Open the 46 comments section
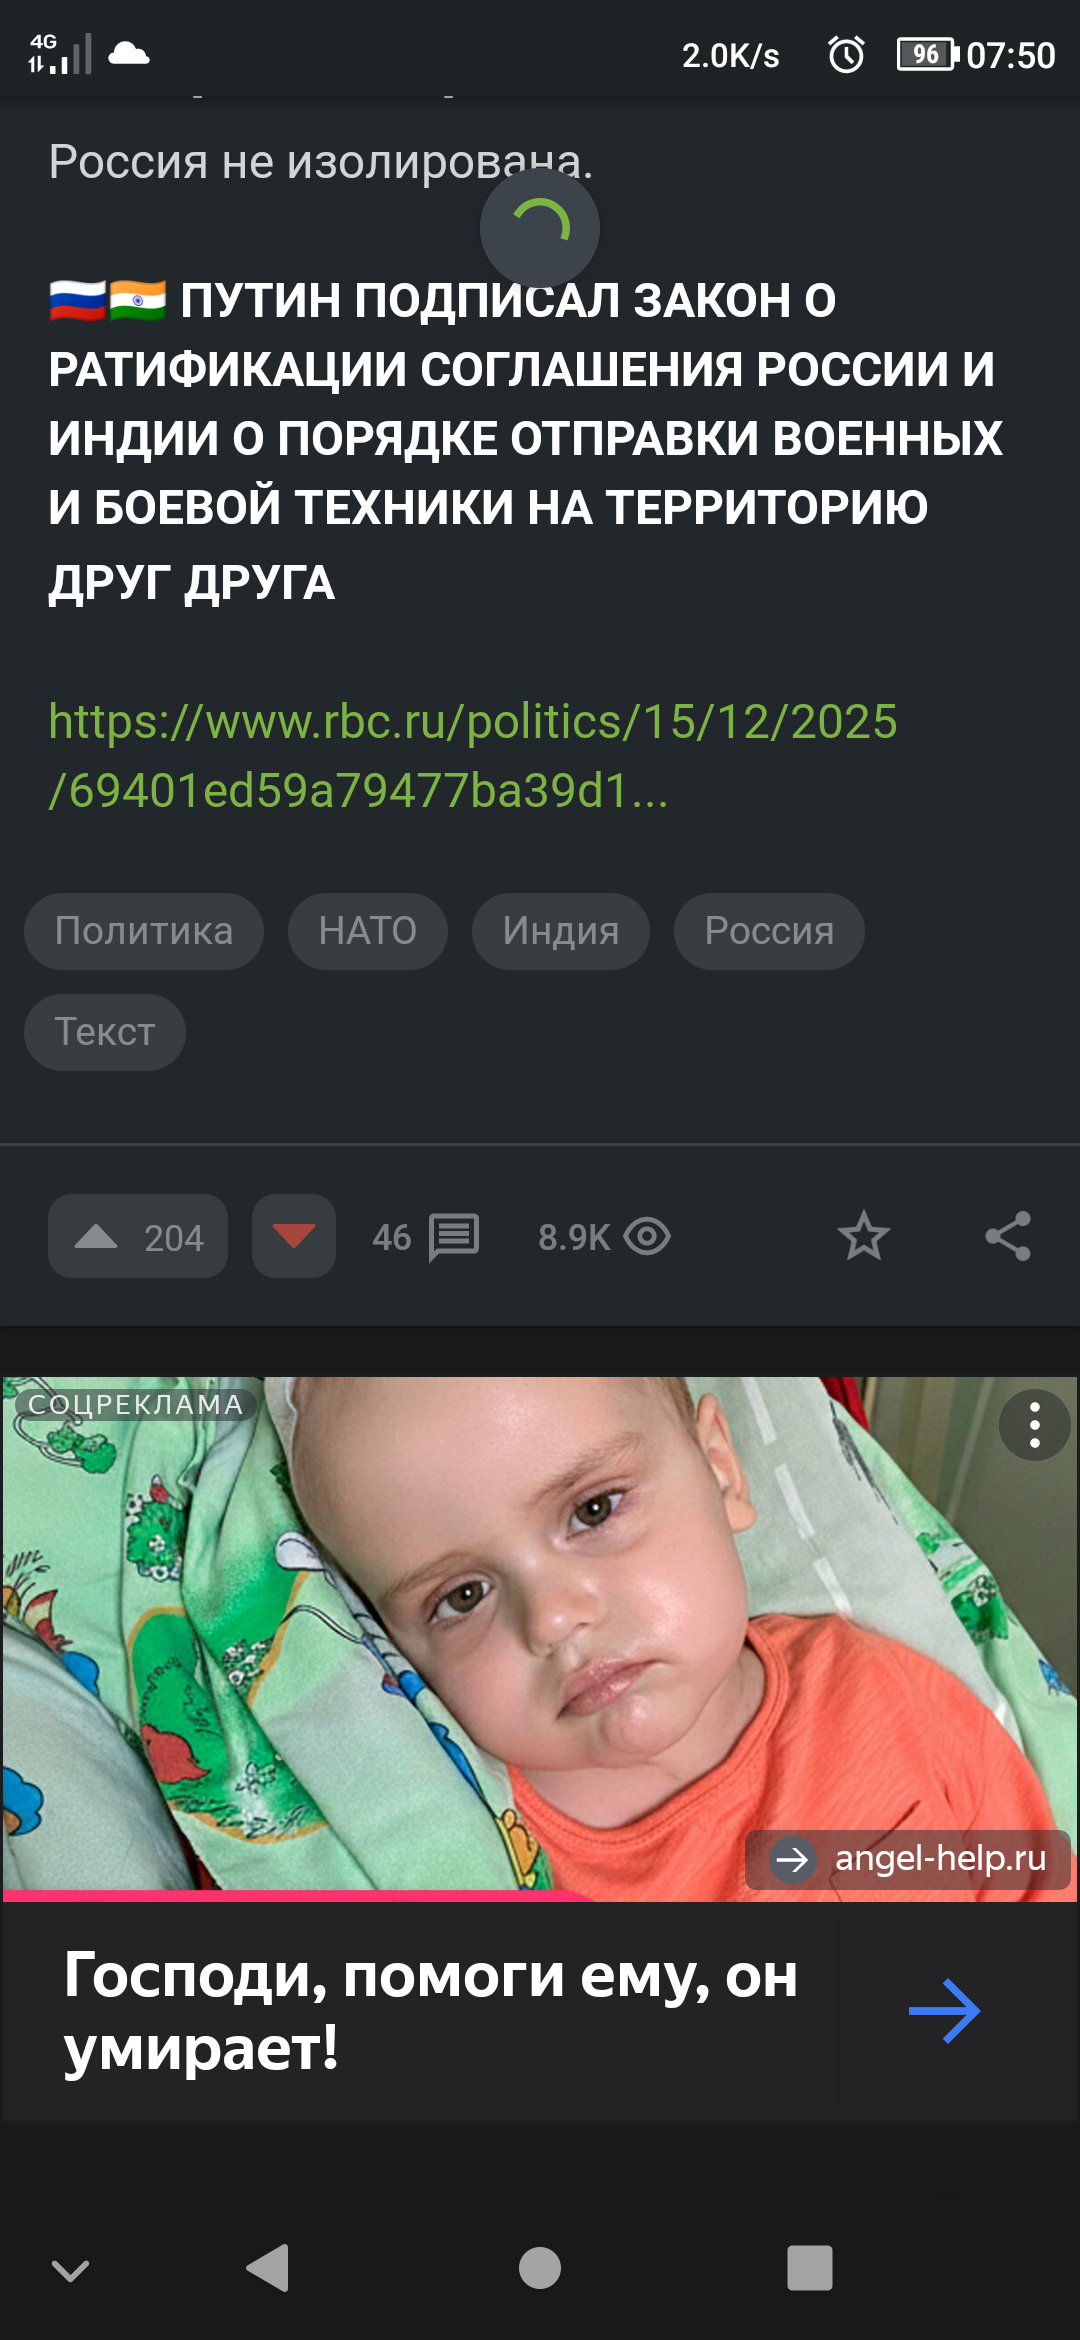This screenshot has width=1080, height=2340. click(427, 1238)
